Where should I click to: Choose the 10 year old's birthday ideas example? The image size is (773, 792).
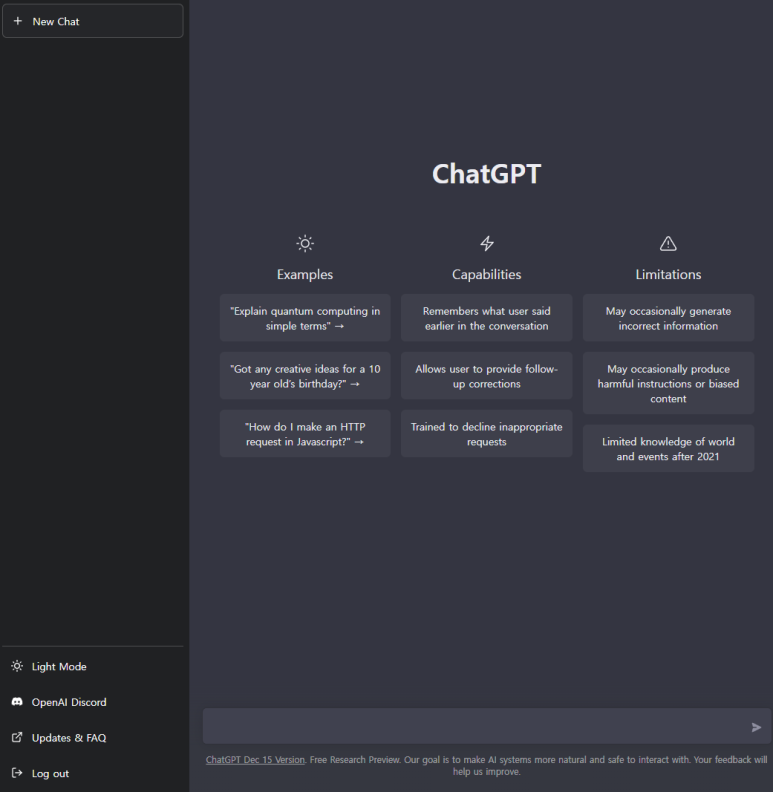point(305,376)
